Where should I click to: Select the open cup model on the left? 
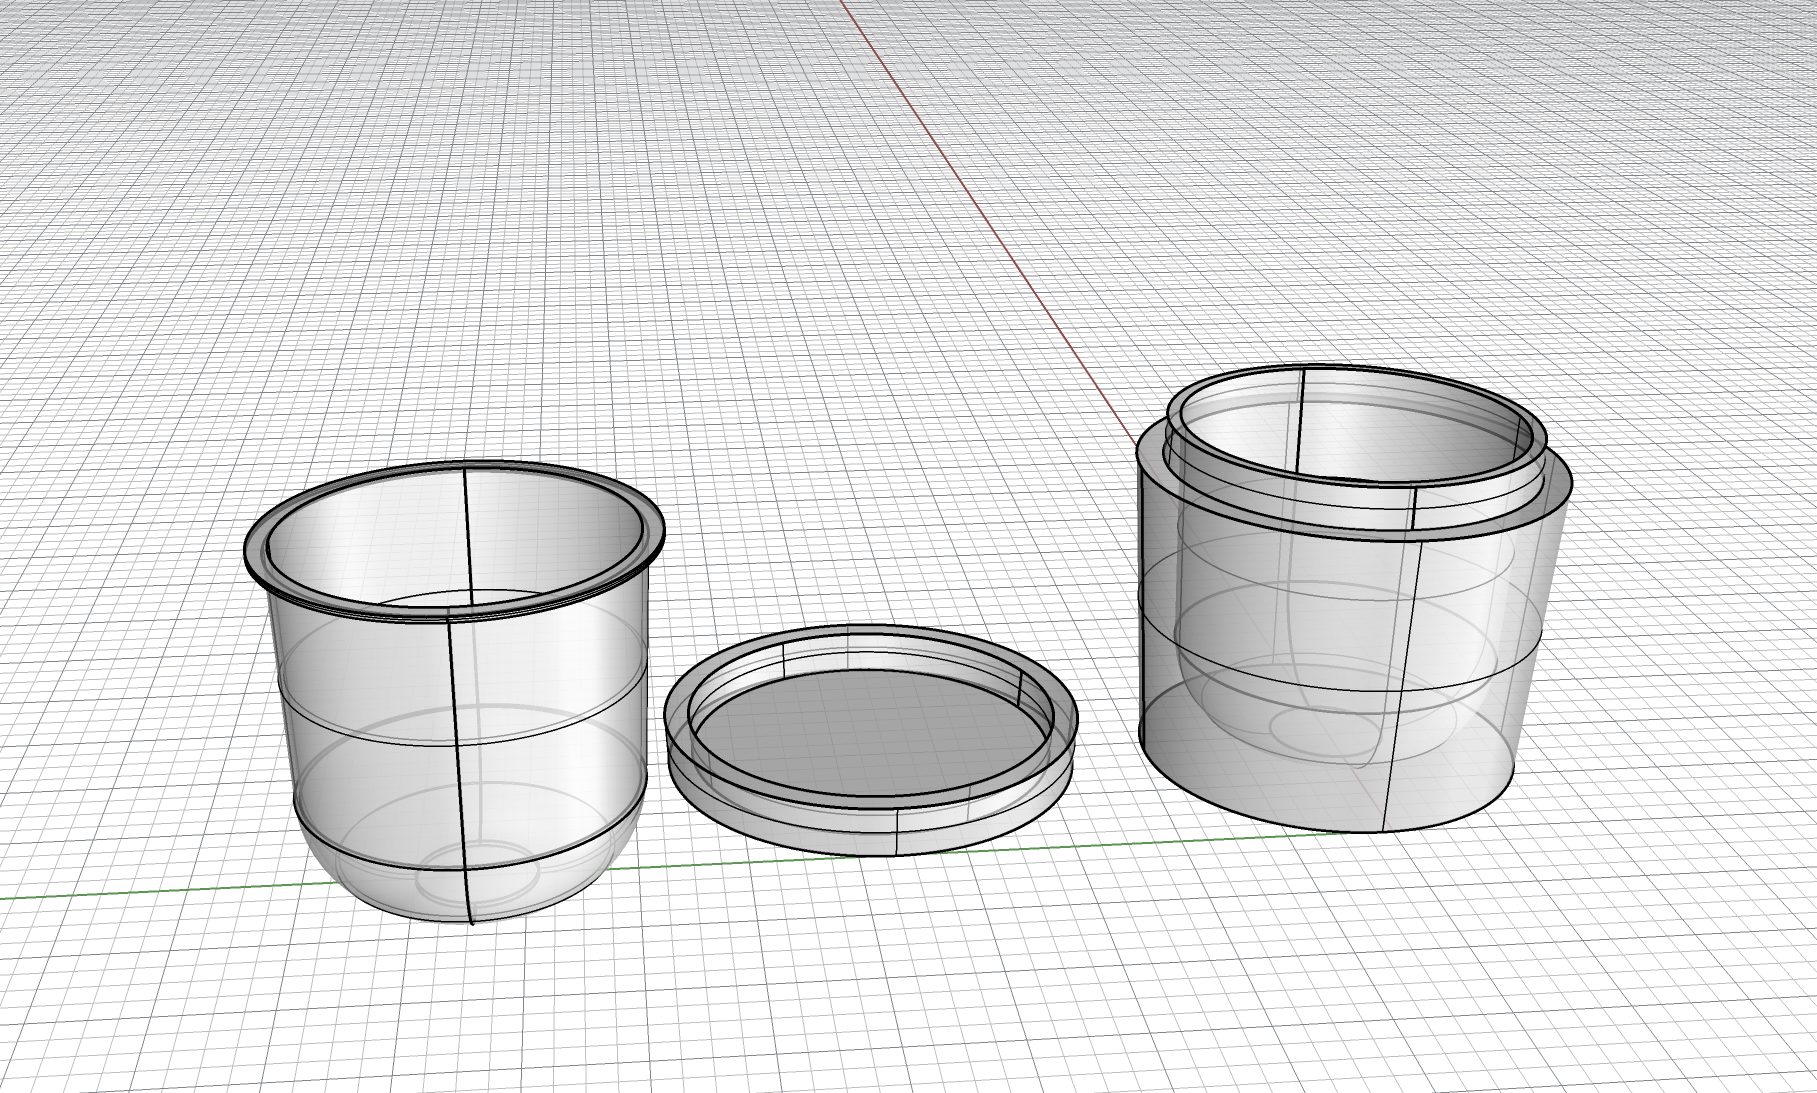pos(455,690)
